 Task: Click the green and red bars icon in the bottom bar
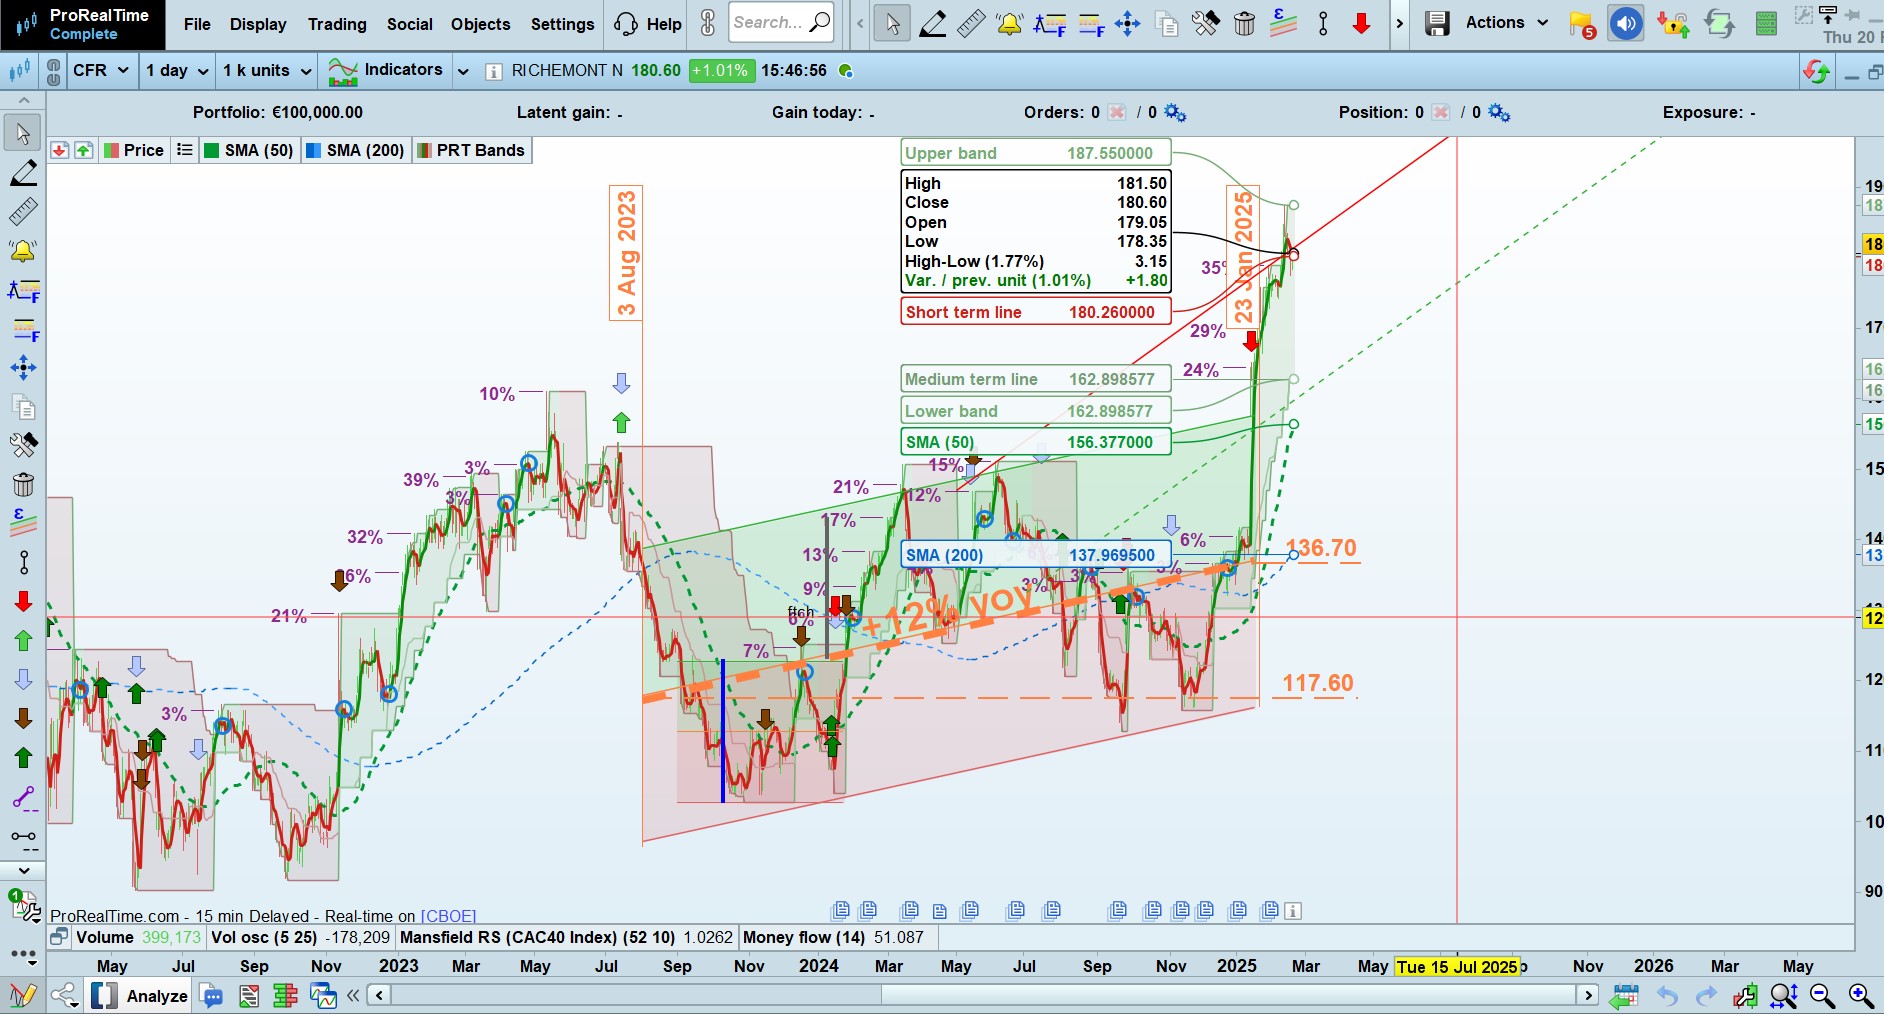tap(285, 996)
